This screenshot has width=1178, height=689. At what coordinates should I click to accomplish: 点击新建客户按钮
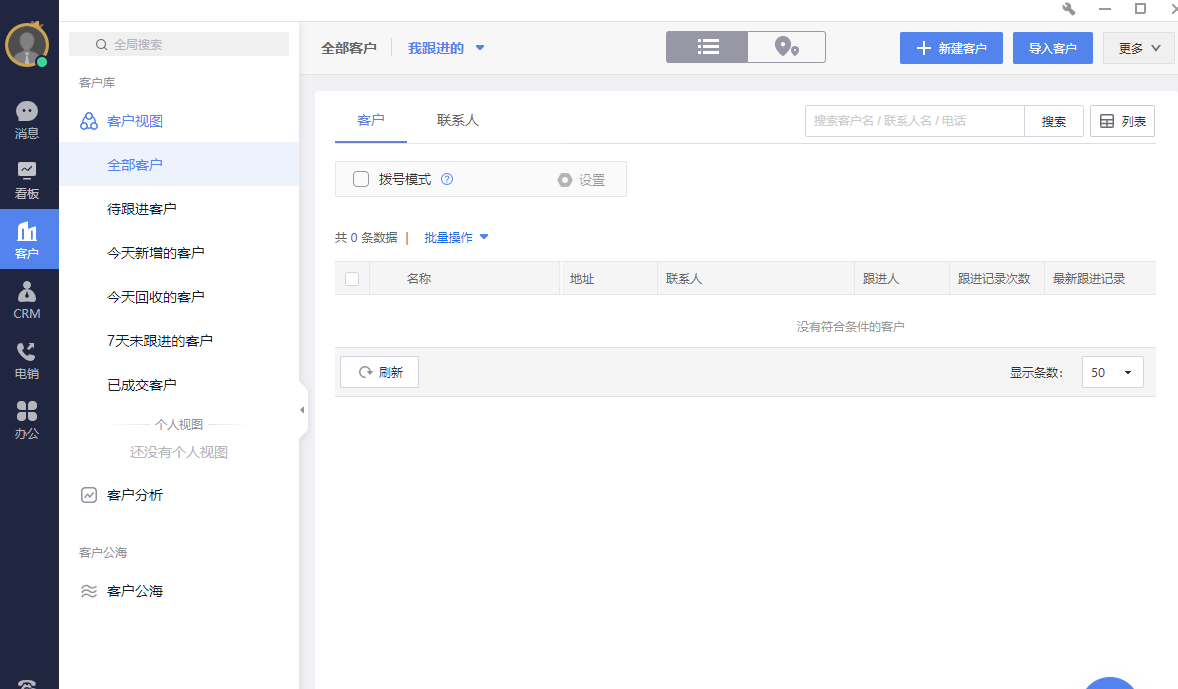(x=951, y=47)
